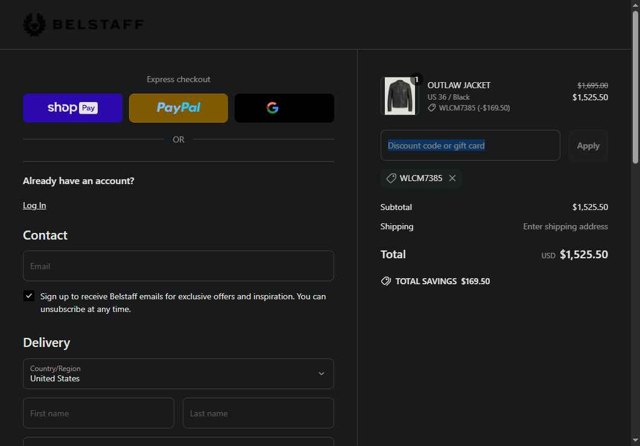Click the First name field
This screenshot has height=446, width=640.
[x=99, y=413]
